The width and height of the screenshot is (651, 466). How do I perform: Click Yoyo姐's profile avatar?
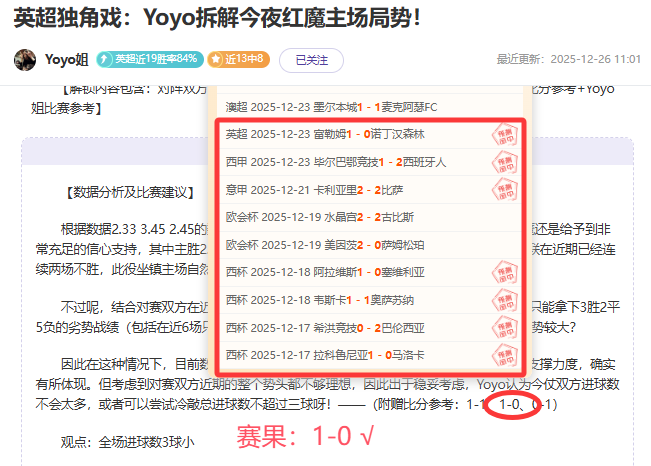pyautogui.click(x=26, y=59)
